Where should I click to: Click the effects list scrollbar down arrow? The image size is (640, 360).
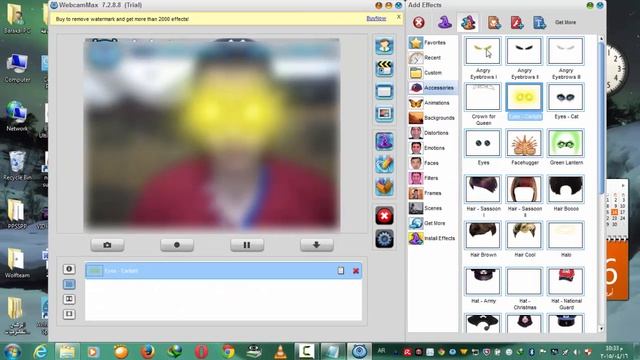pyautogui.click(x=601, y=329)
